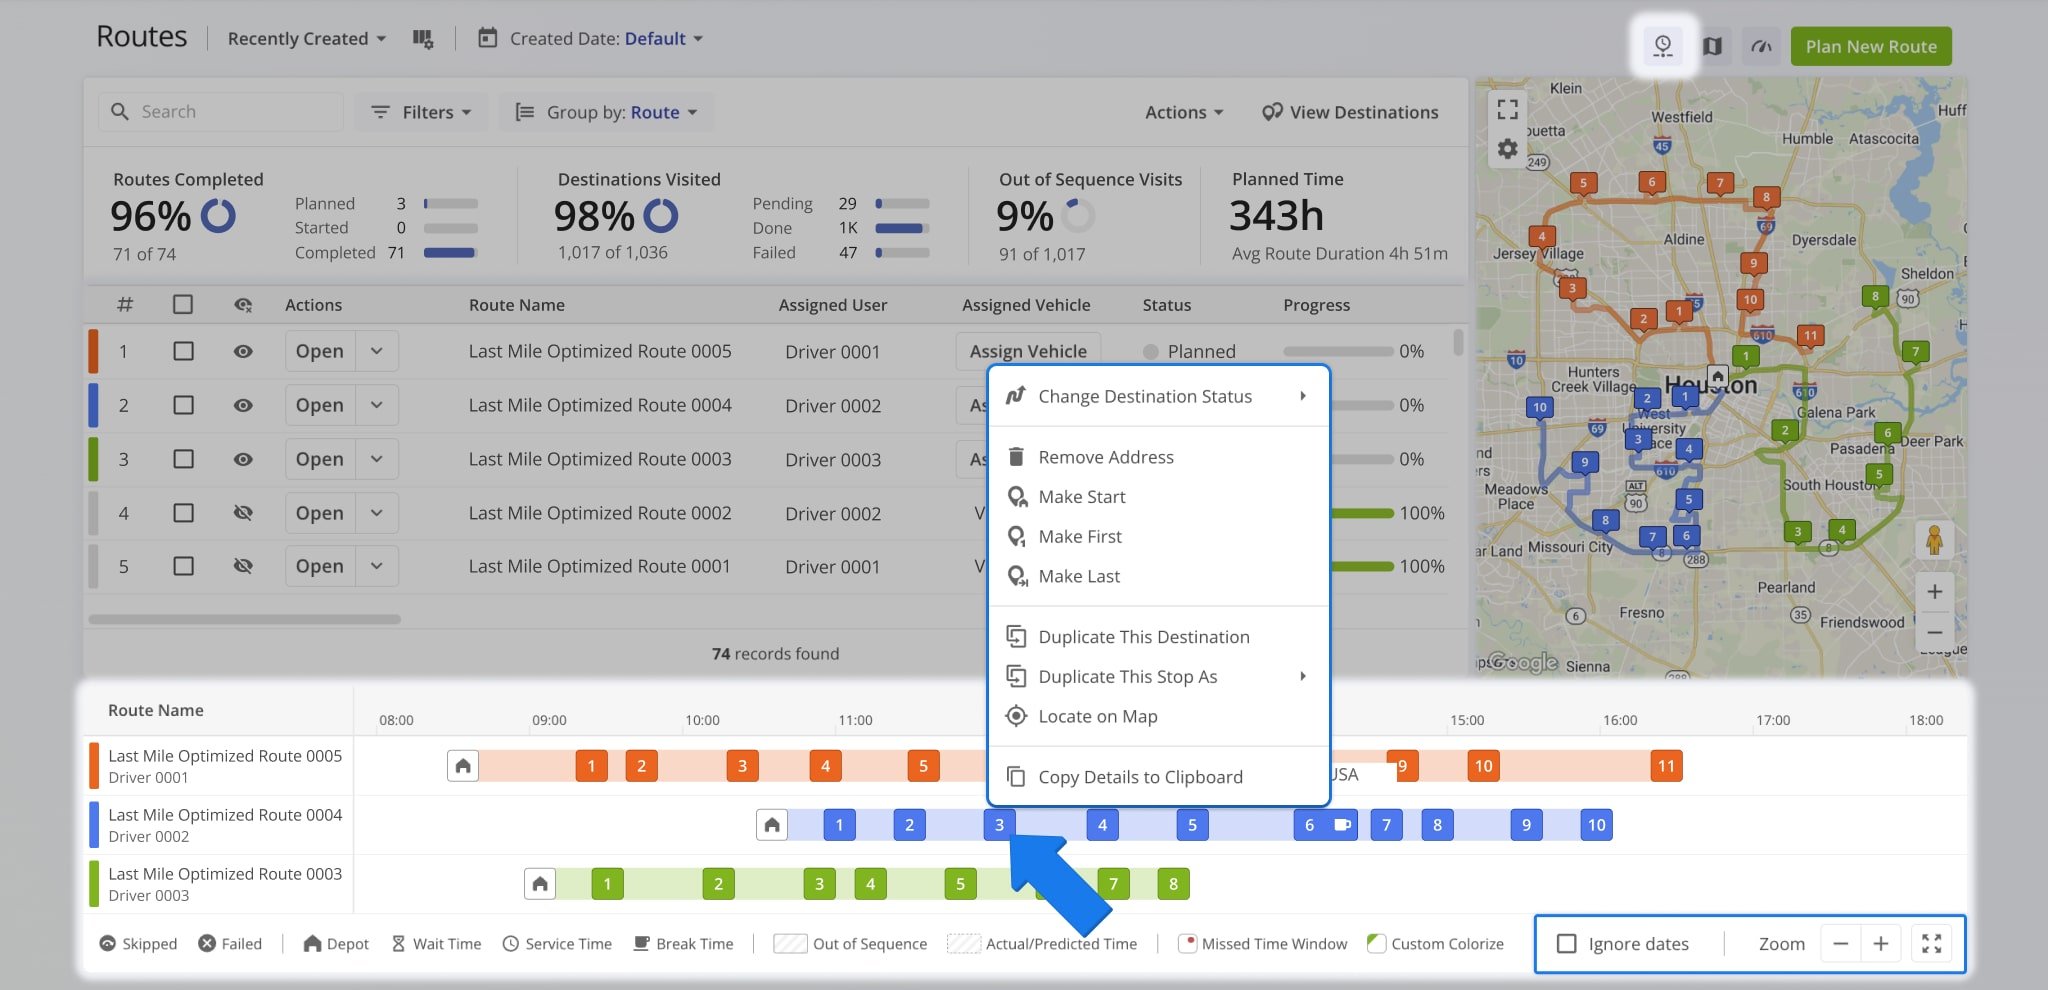
Task: Increase the timeline zoom with plus button
Action: click(1880, 943)
